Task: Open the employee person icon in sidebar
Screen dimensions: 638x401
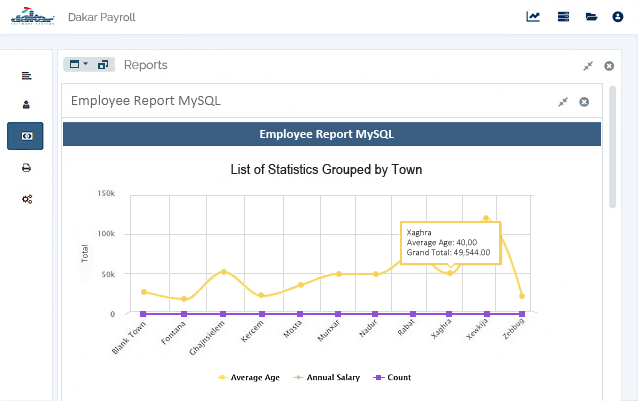Action: (x=26, y=105)
